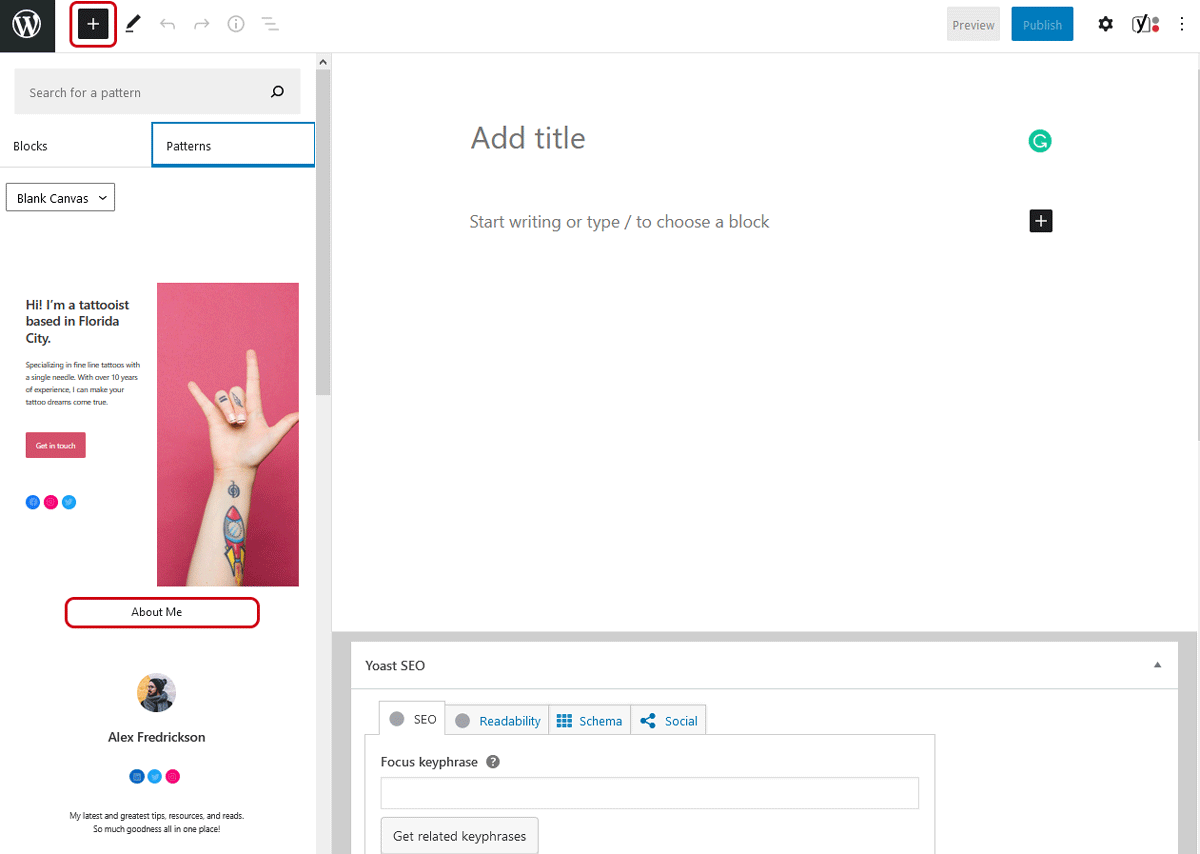Toggle the block inserter plus button
This screenshot has height=854, width=1200.
click(x=93, y=25)
